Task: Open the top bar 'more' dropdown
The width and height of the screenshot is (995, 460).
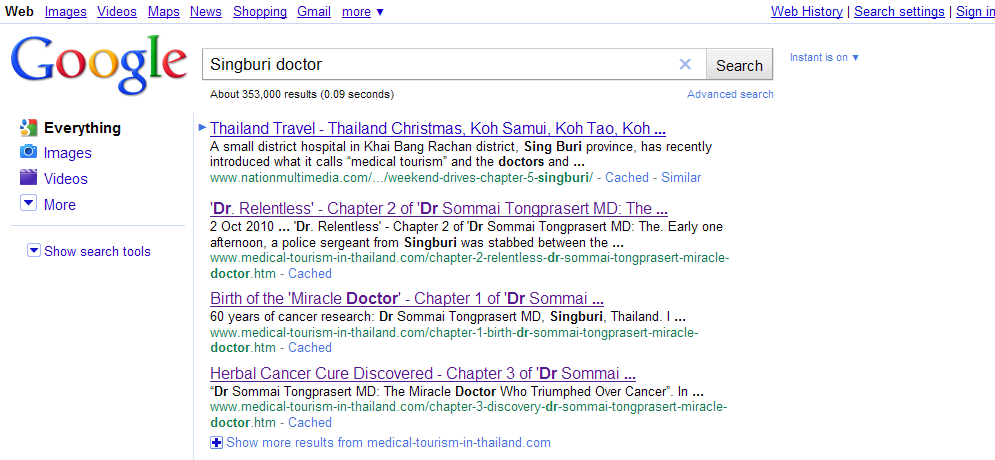Action: [x=362, y=12]
